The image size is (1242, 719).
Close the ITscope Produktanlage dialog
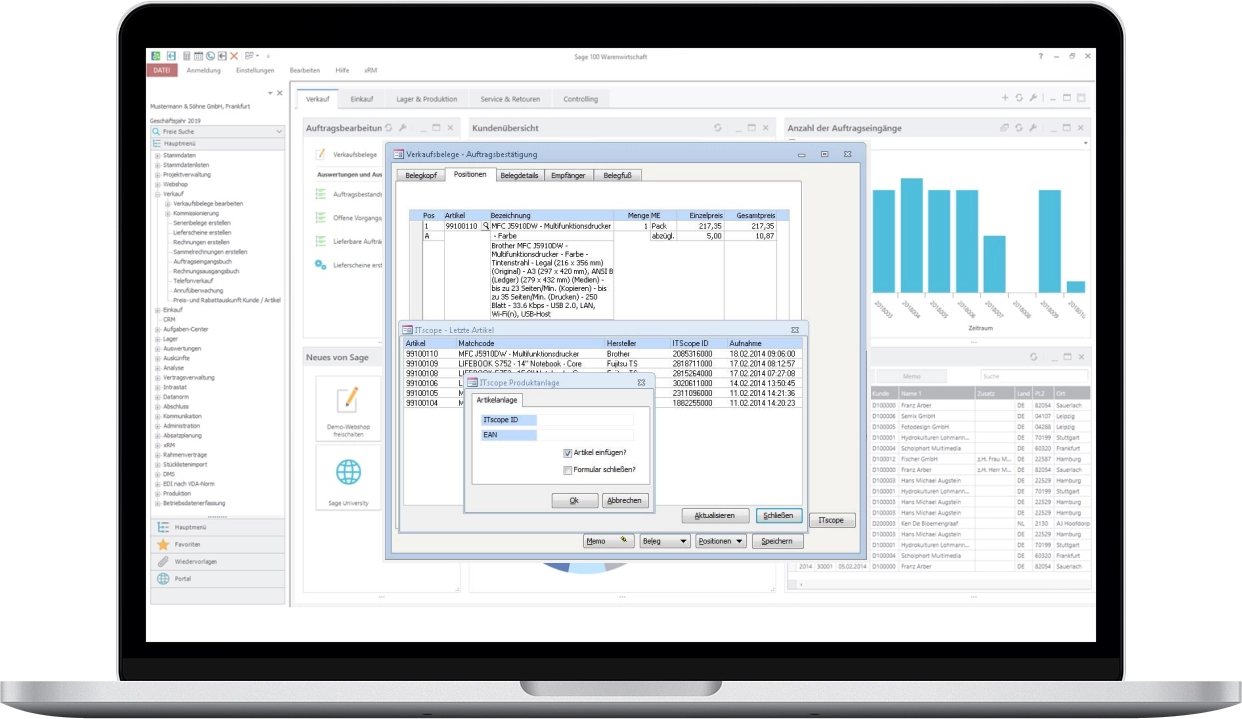click(641, 382)
